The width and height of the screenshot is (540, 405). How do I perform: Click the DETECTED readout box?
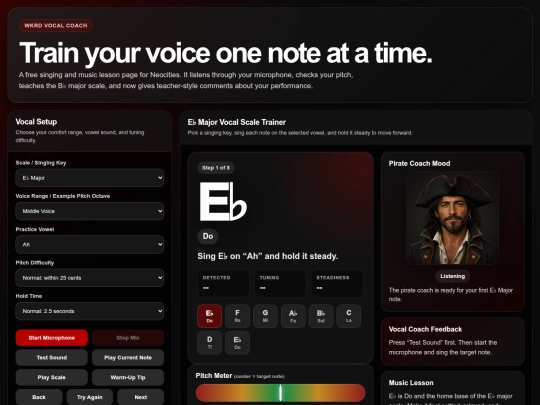(223, 283)
